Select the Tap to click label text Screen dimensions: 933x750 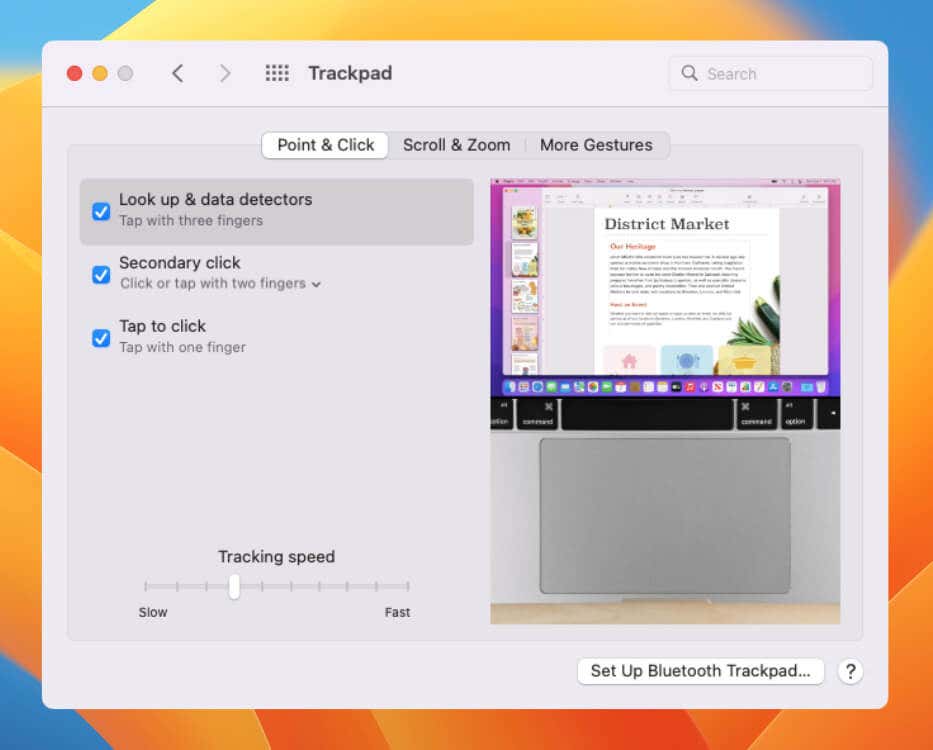[162, 326]
